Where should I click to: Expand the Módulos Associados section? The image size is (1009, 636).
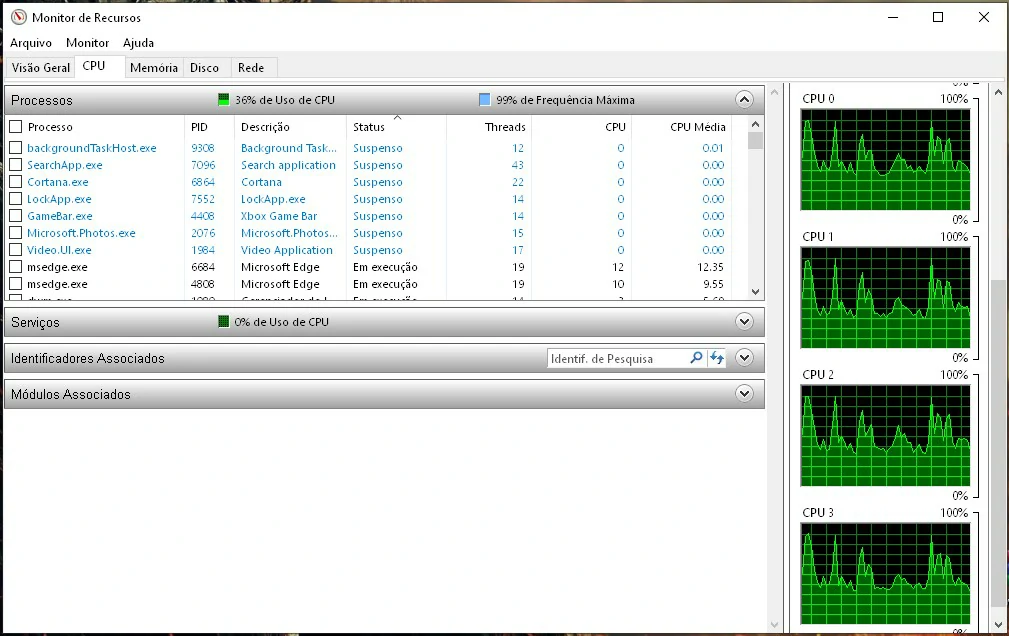(x=744, y=393)
